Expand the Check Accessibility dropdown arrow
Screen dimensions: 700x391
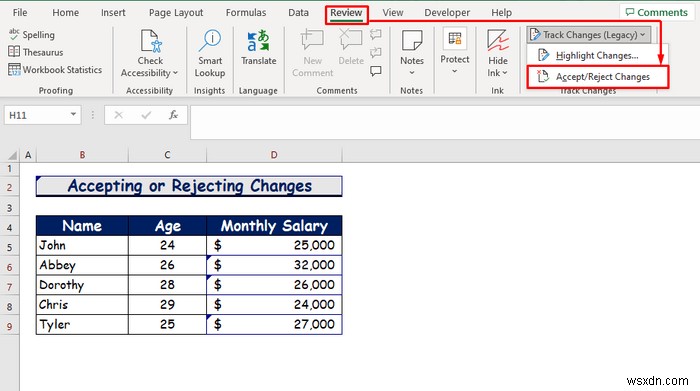point(175,73)
